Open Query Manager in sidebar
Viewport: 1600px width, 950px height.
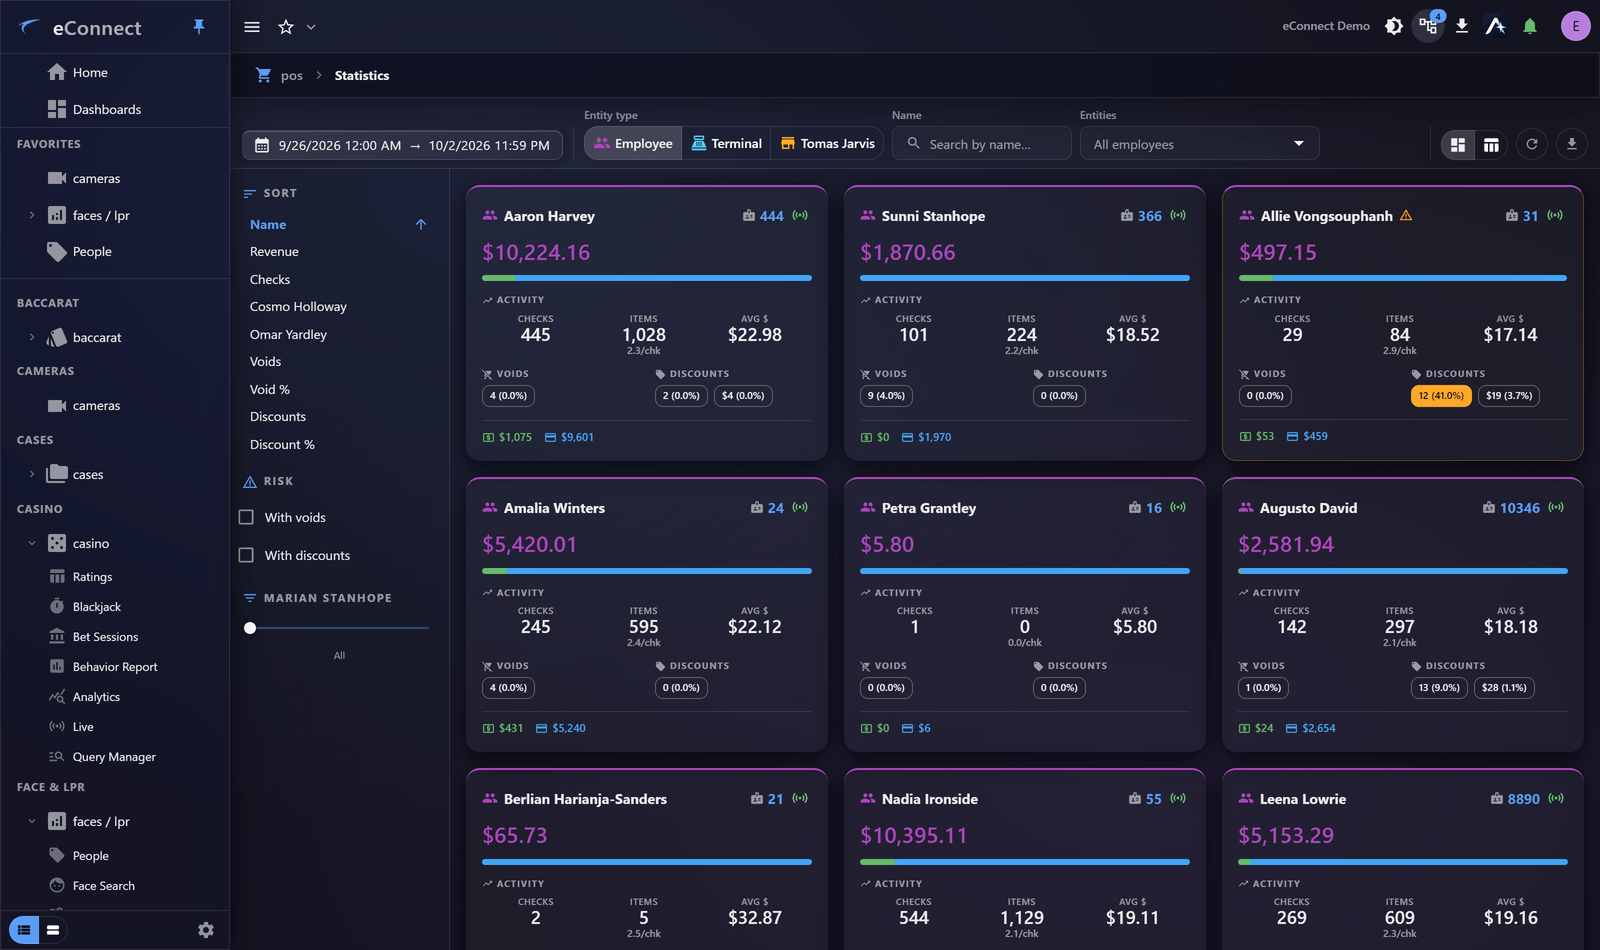114,757
